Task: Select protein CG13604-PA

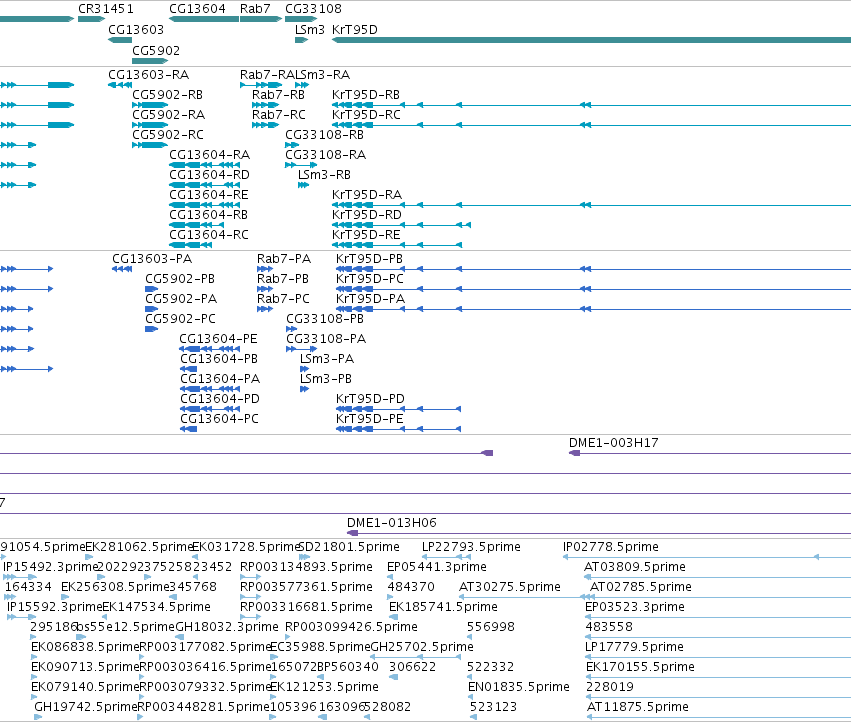Action: [220, 379]
